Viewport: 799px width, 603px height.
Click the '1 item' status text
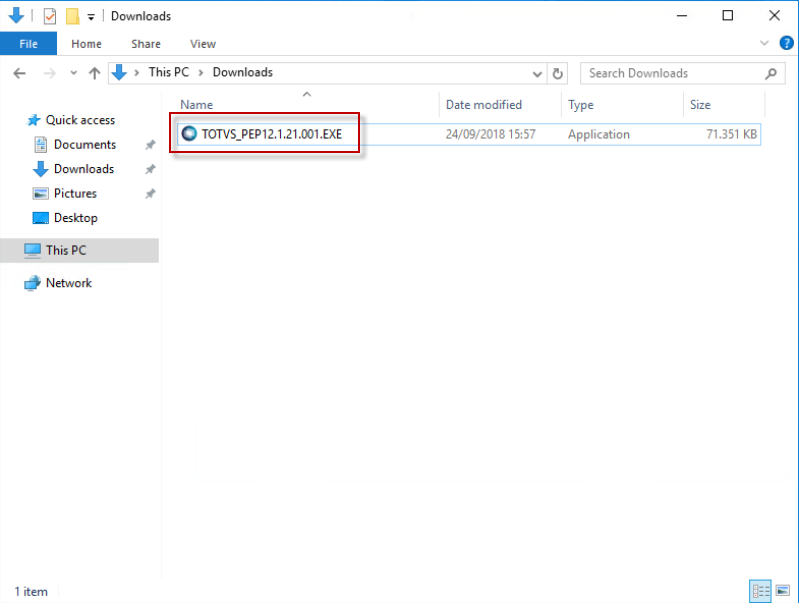[x=31, y=592]
